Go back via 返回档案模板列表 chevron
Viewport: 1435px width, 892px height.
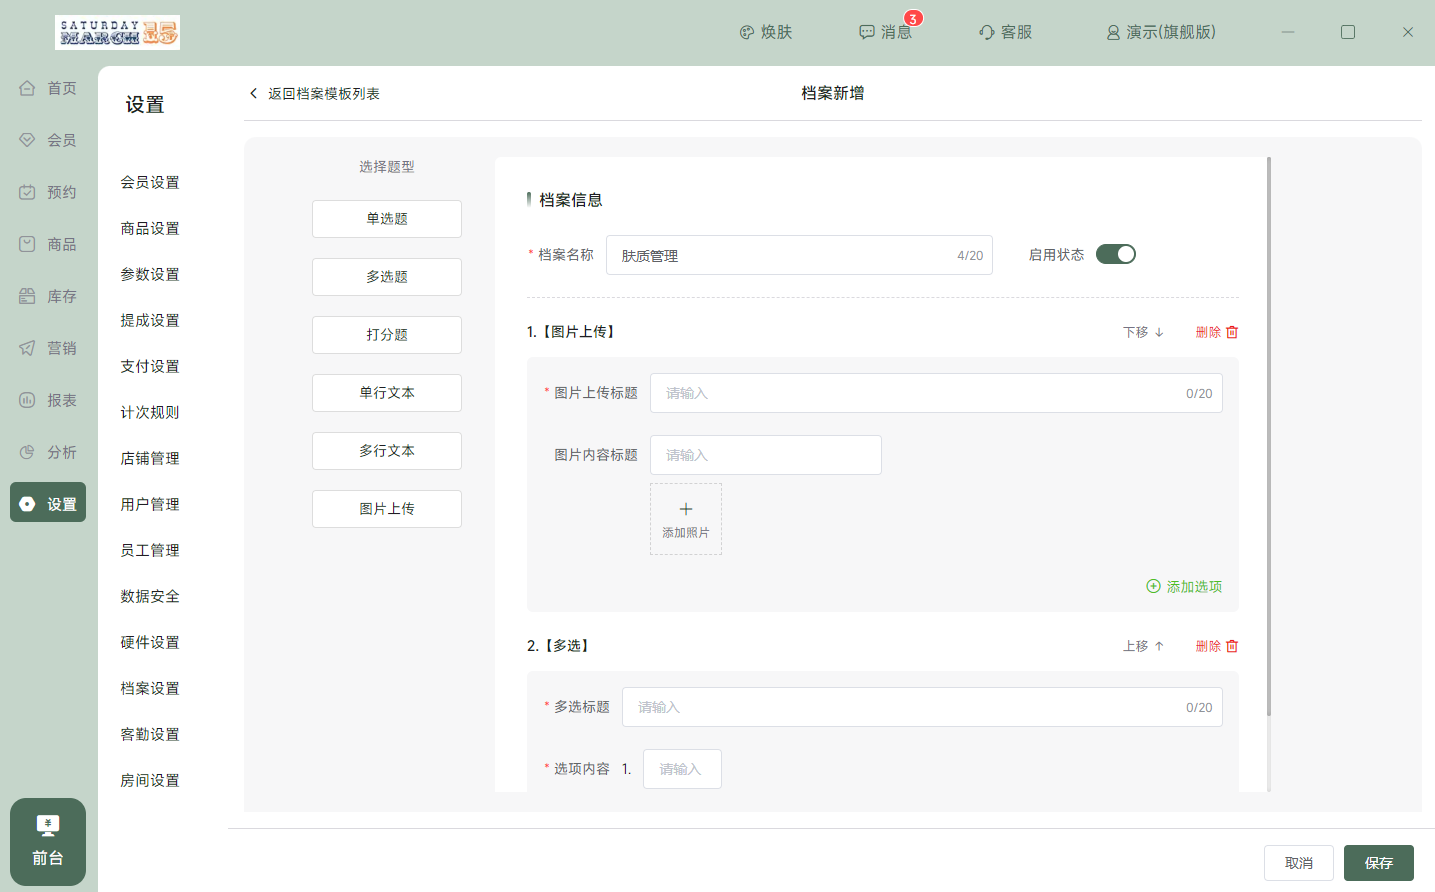coord(253,93)
